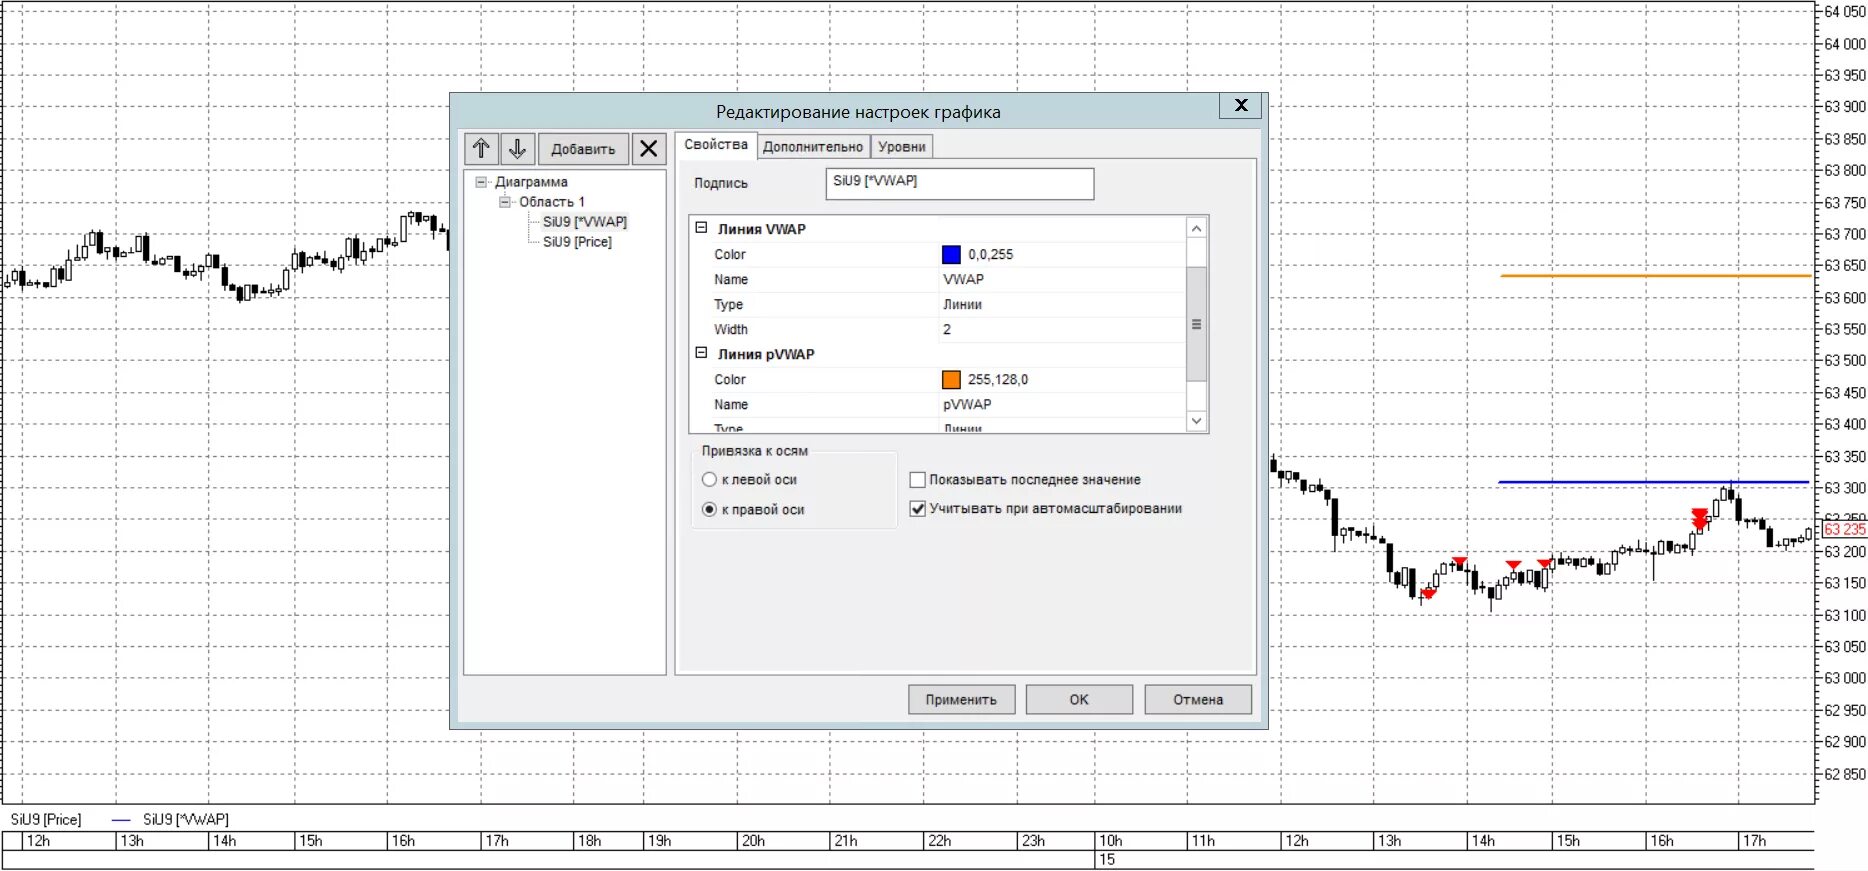Enable Показывать последнее значение checkbox
1868x871 pixels.
point(917,480)
